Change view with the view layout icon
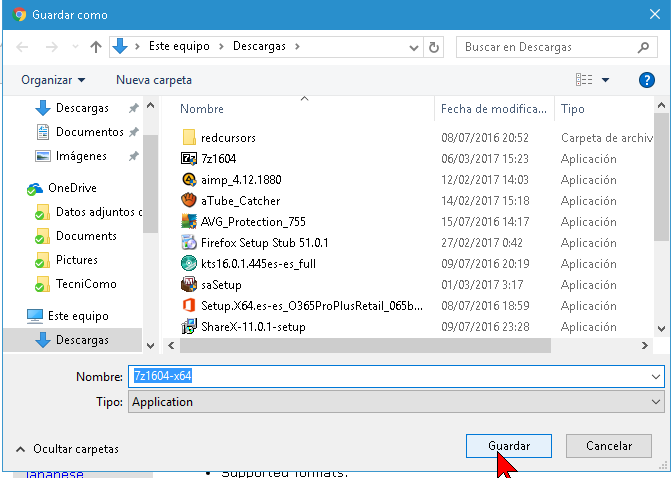The image size is (671, 478). (584, 80)
